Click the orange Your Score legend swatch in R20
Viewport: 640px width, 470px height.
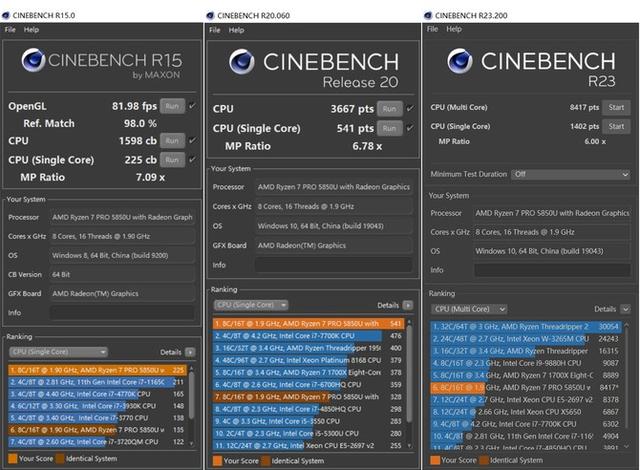217,461
